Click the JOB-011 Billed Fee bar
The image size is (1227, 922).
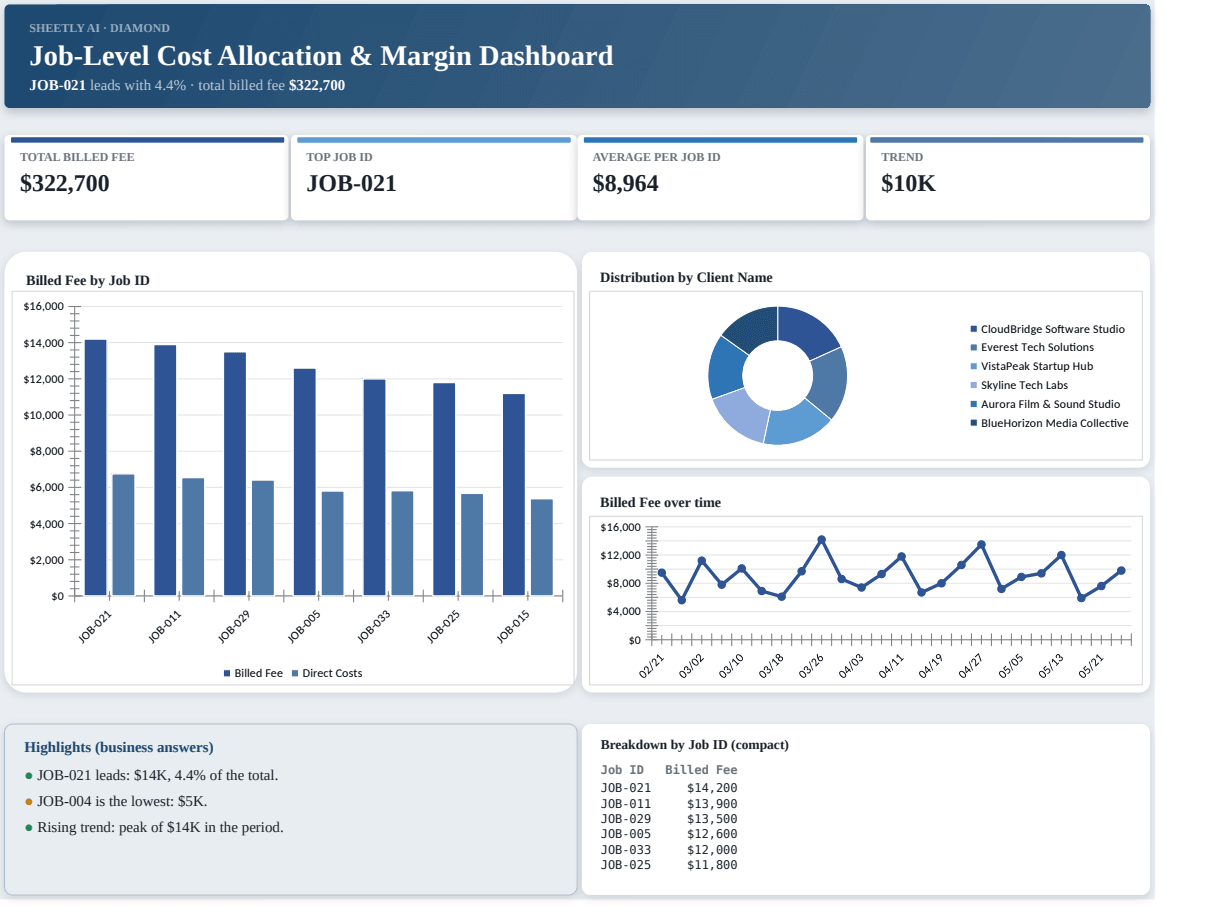click(165, 471)
